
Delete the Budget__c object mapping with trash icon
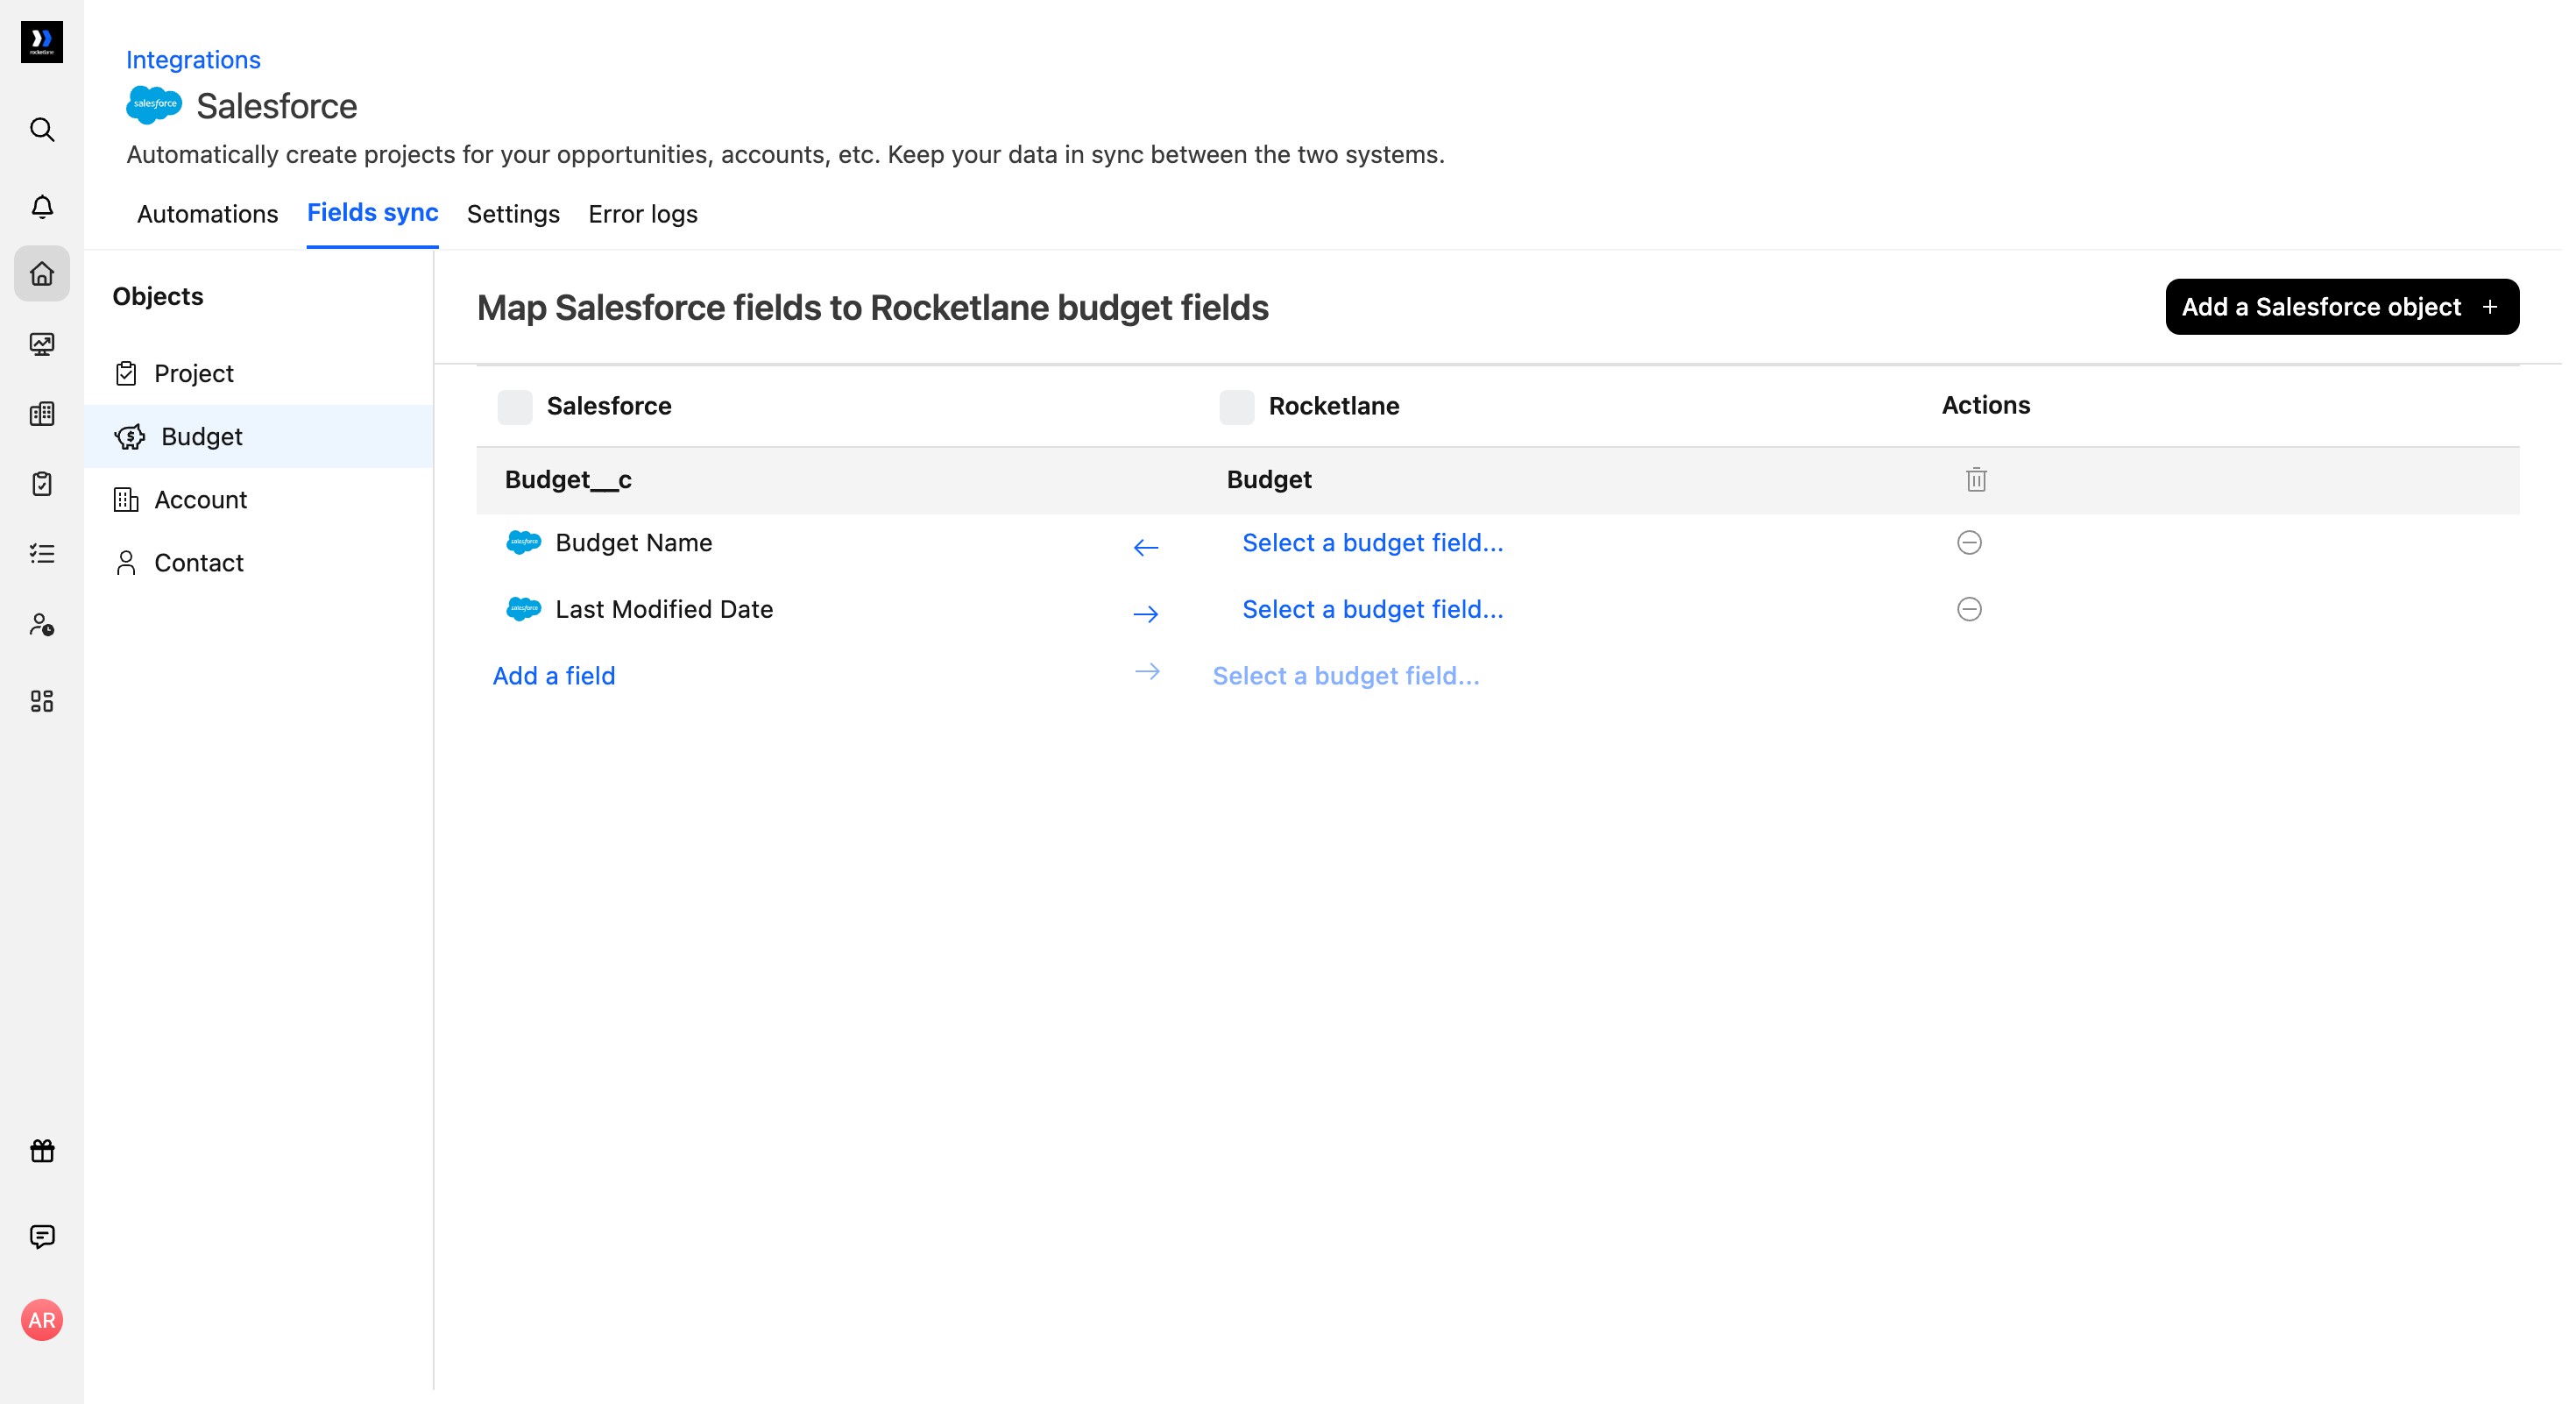1976,480
